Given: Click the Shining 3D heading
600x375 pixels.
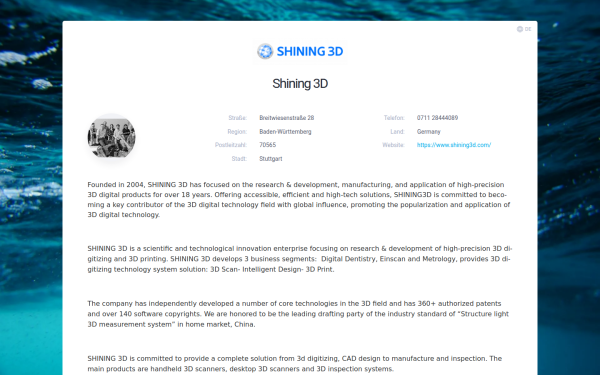Looking at the screenshot, I should click(300, 83).
